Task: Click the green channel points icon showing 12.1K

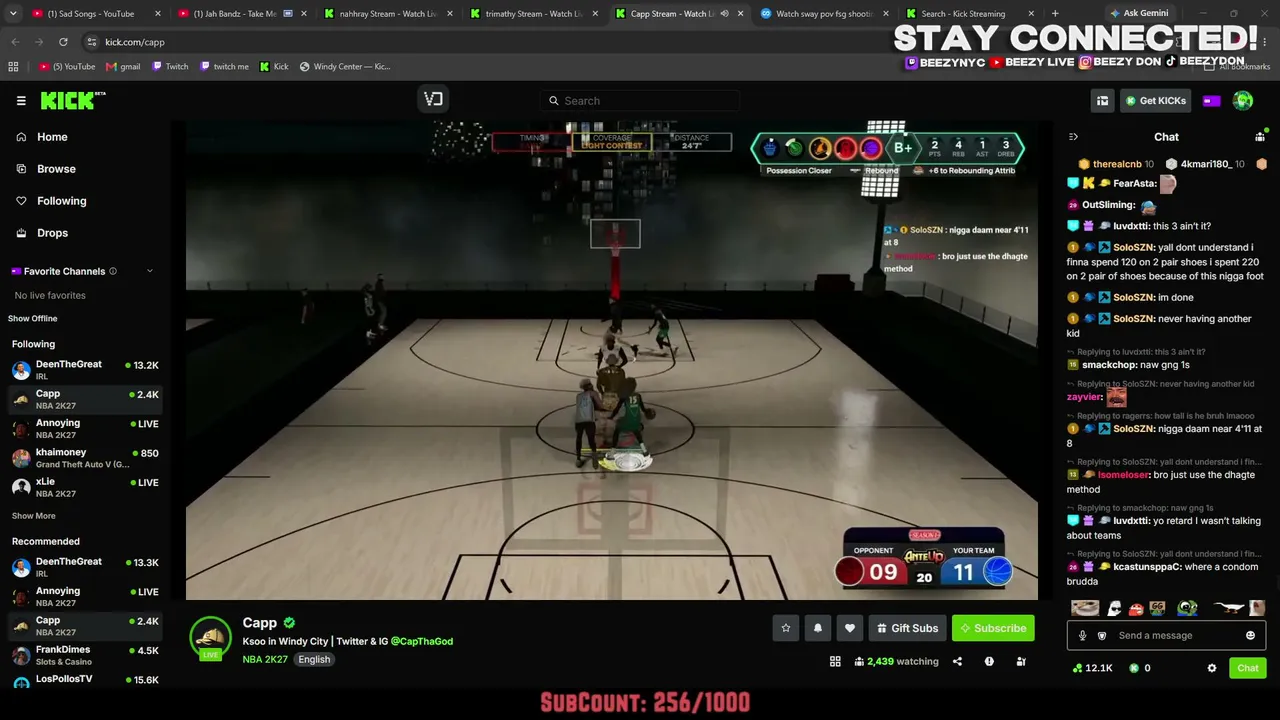Action: [x=1077, y=668]
